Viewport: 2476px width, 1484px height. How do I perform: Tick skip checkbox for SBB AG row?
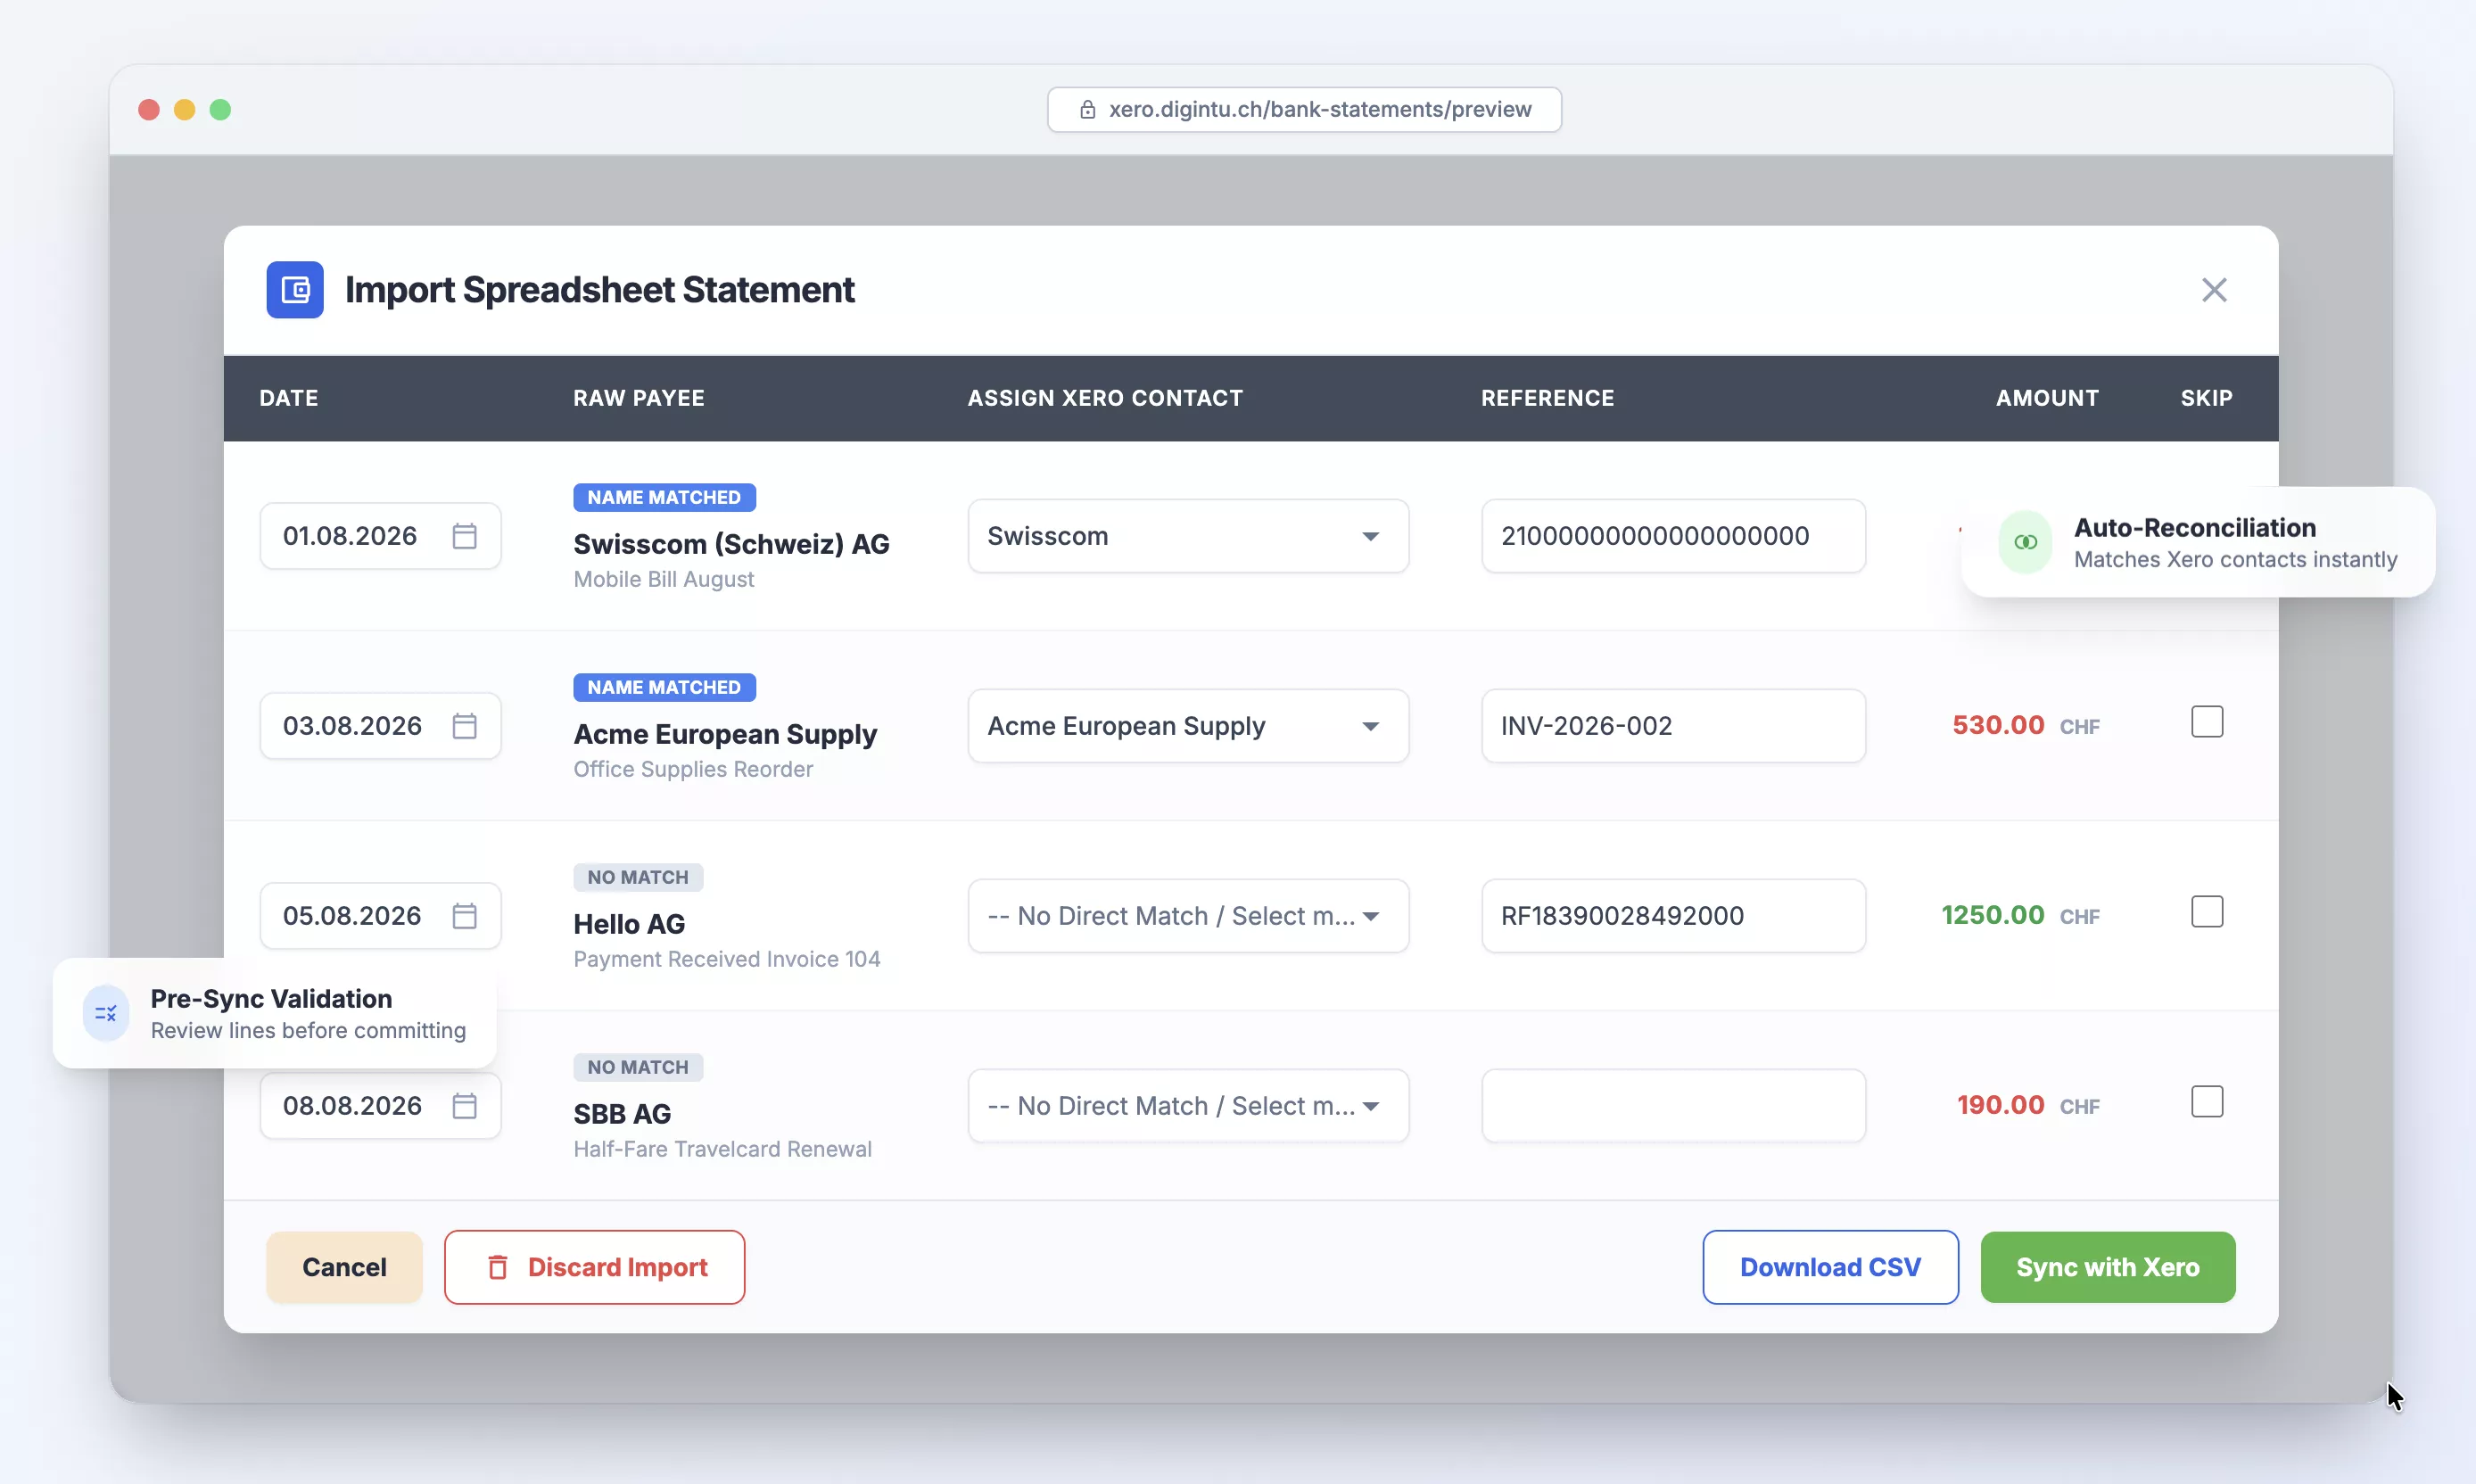[2207, 1102]
